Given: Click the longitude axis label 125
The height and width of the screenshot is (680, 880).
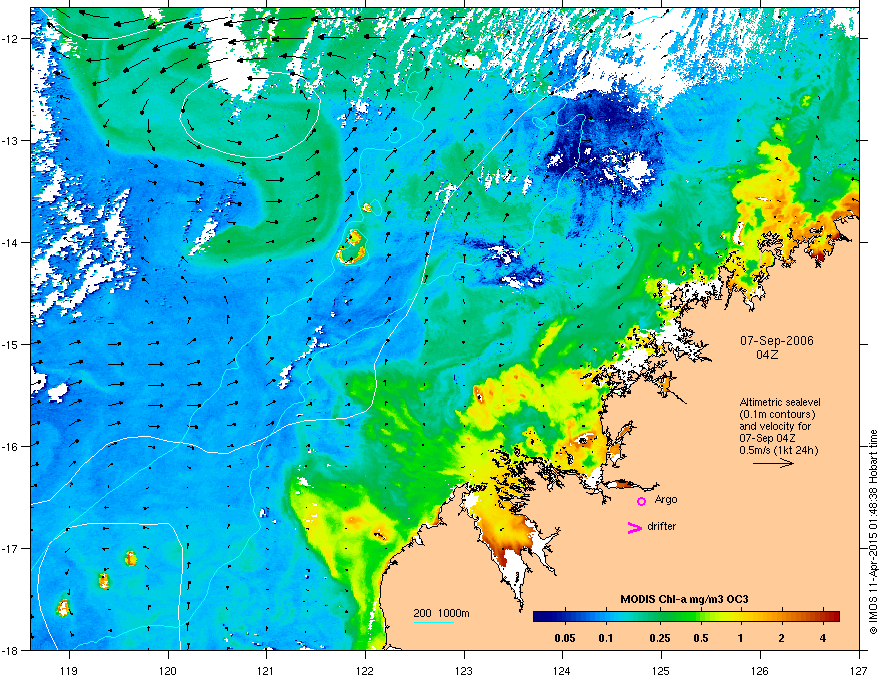Looking at the screenshot, I should tap(661, 670).
